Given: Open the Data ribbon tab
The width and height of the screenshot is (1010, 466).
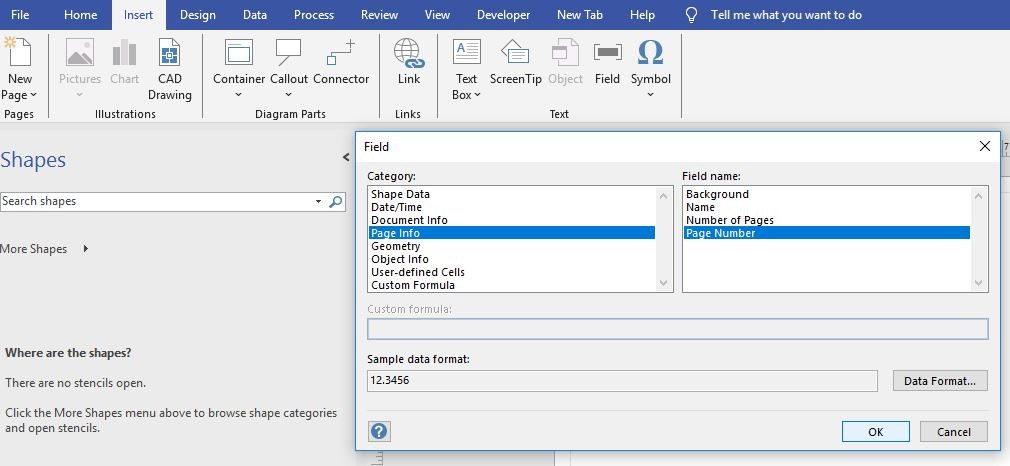Looking at the screenshot, I should [x=254, y=15].
